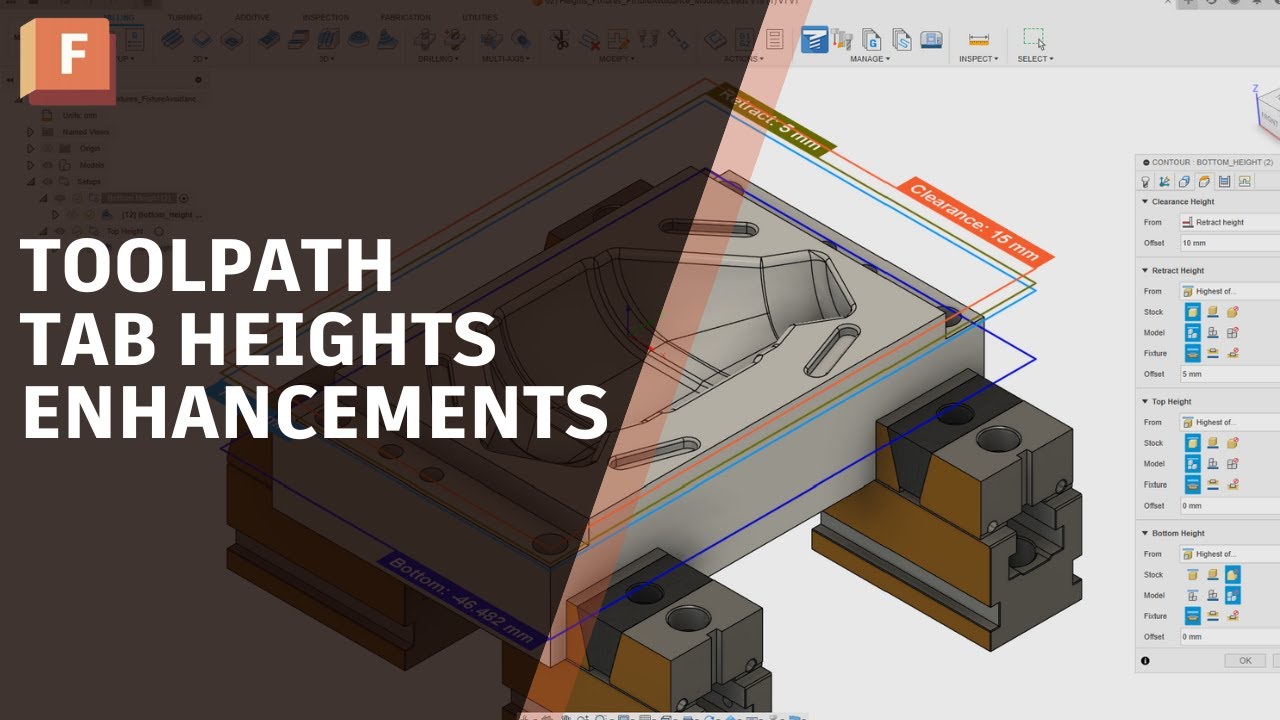The height and width of the screenshot is (720, 1280).
Task: Select Model top icon under Top Height
Action: coord(1193,464)
